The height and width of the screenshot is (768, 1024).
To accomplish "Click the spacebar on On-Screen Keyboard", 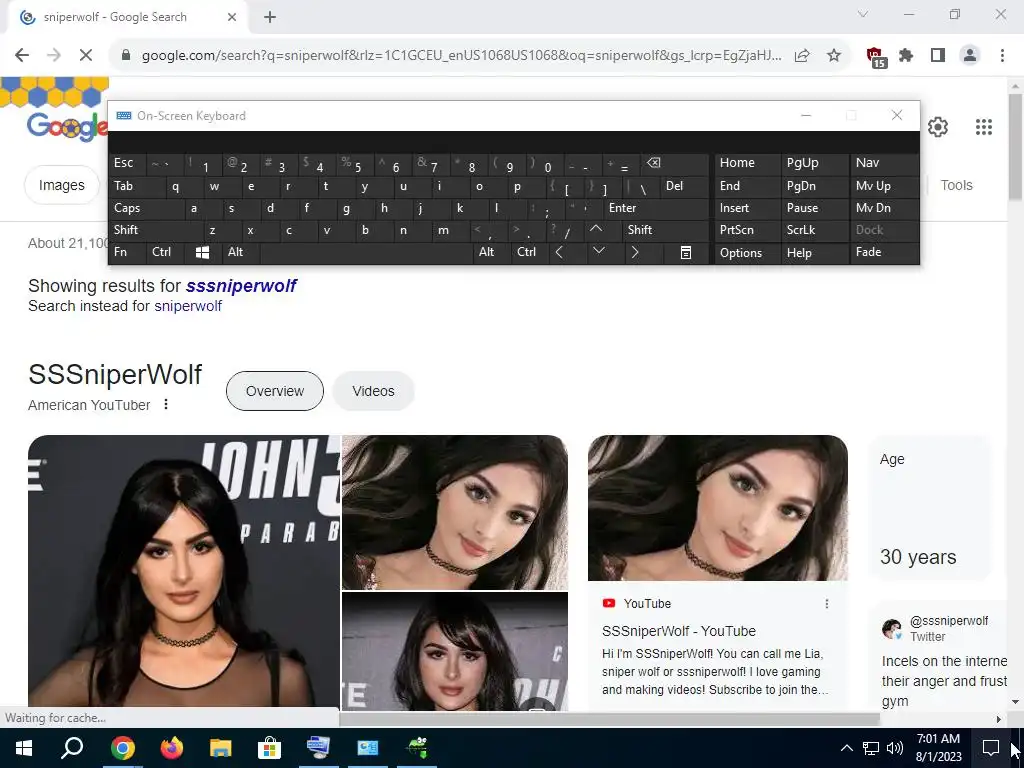I will (x=368, y=252).
